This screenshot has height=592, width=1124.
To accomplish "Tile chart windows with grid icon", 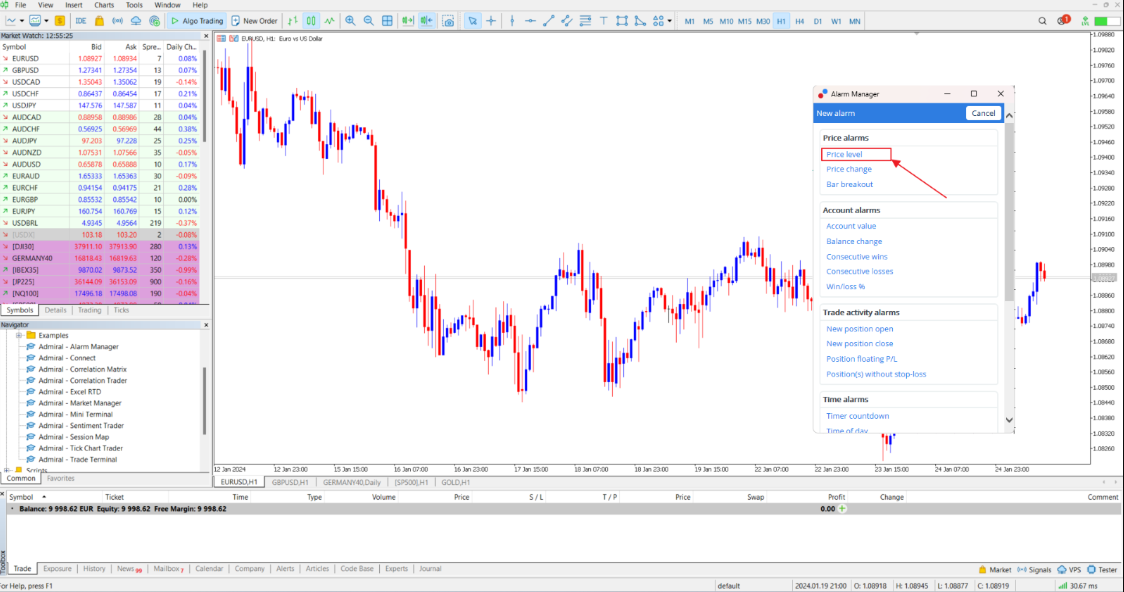I will coord(387,21).
